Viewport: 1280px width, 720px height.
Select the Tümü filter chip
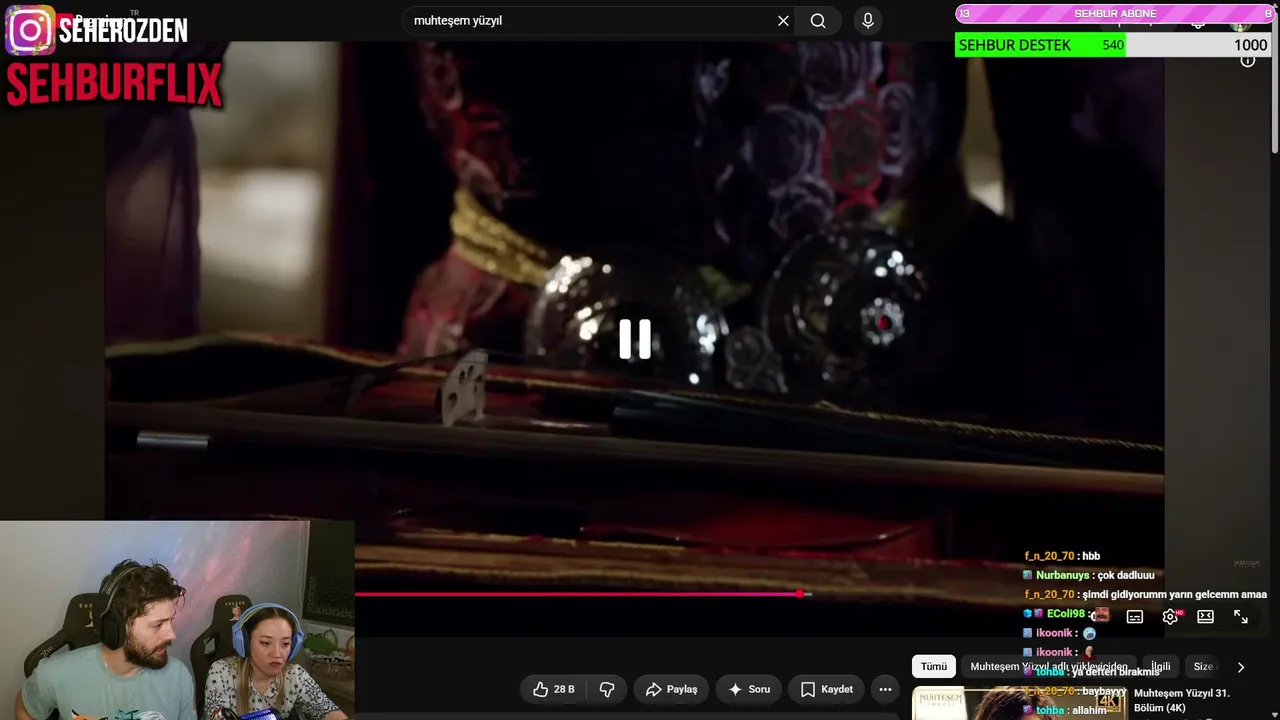point(934,667)
